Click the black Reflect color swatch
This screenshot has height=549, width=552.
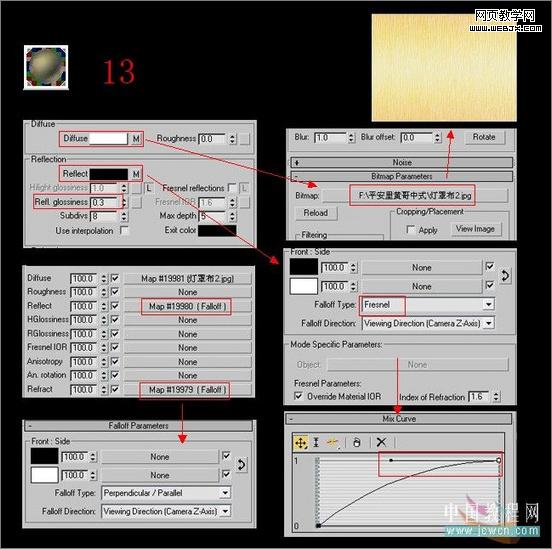(x=109, y=174)
